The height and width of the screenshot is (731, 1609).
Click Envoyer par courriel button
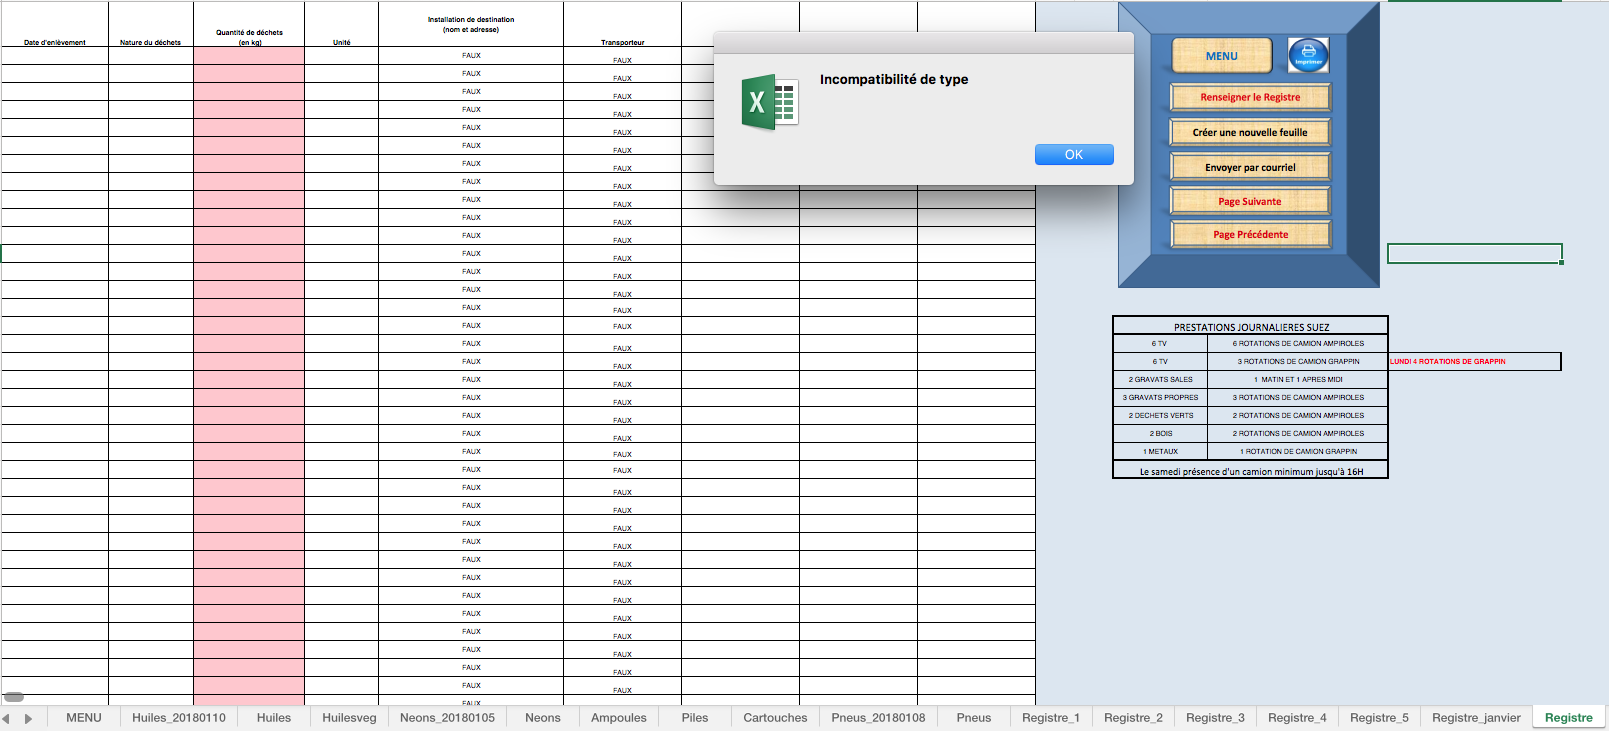pyautogui.click(x=1250, y=167)
